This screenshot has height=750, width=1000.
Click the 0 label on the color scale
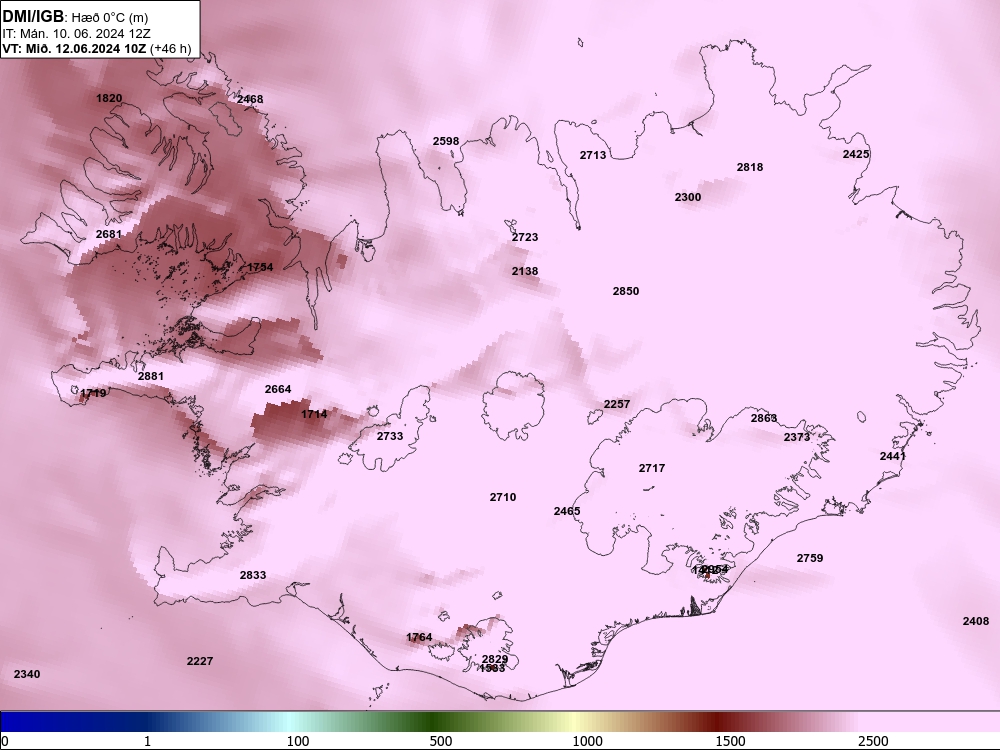coord(6,741)
